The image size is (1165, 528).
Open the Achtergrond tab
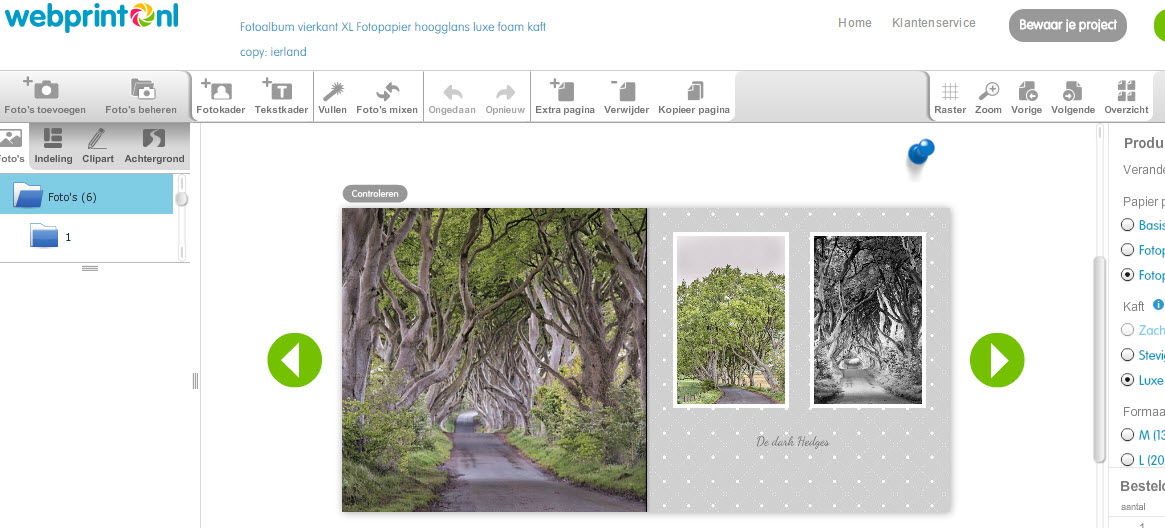(x=154, y=144)
